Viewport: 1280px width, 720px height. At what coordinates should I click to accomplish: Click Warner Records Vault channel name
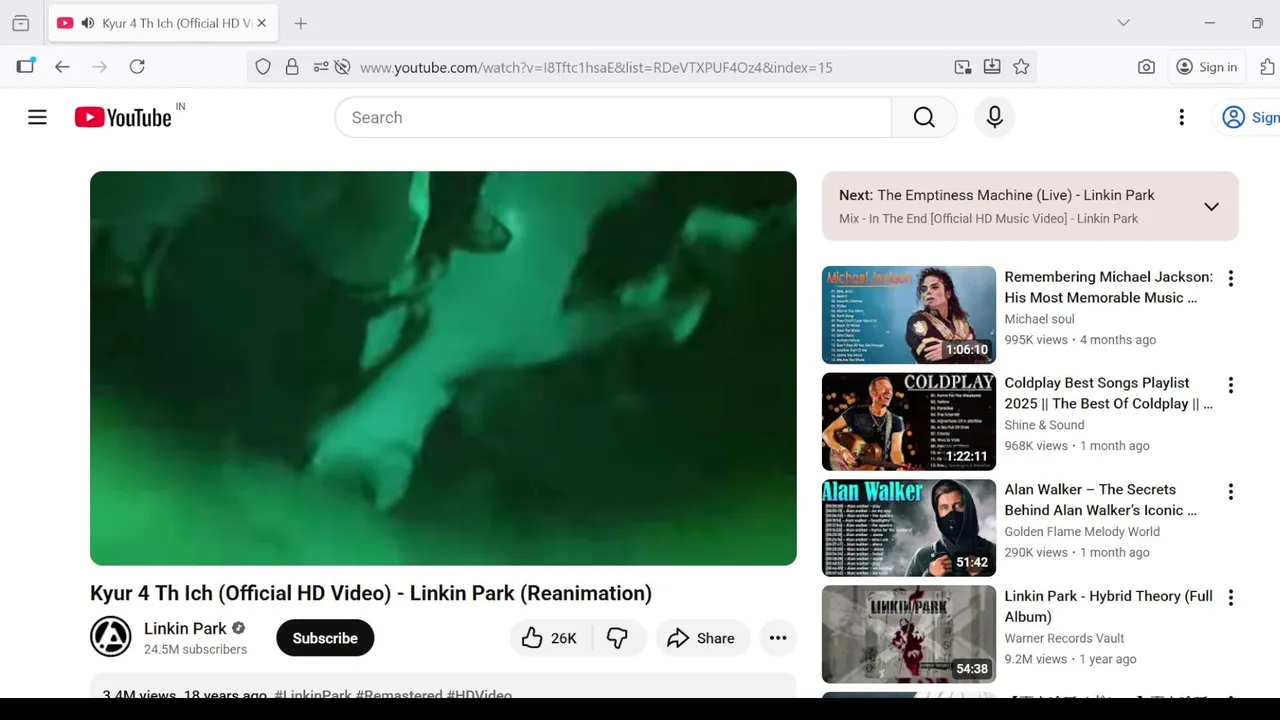point(1064,638)
